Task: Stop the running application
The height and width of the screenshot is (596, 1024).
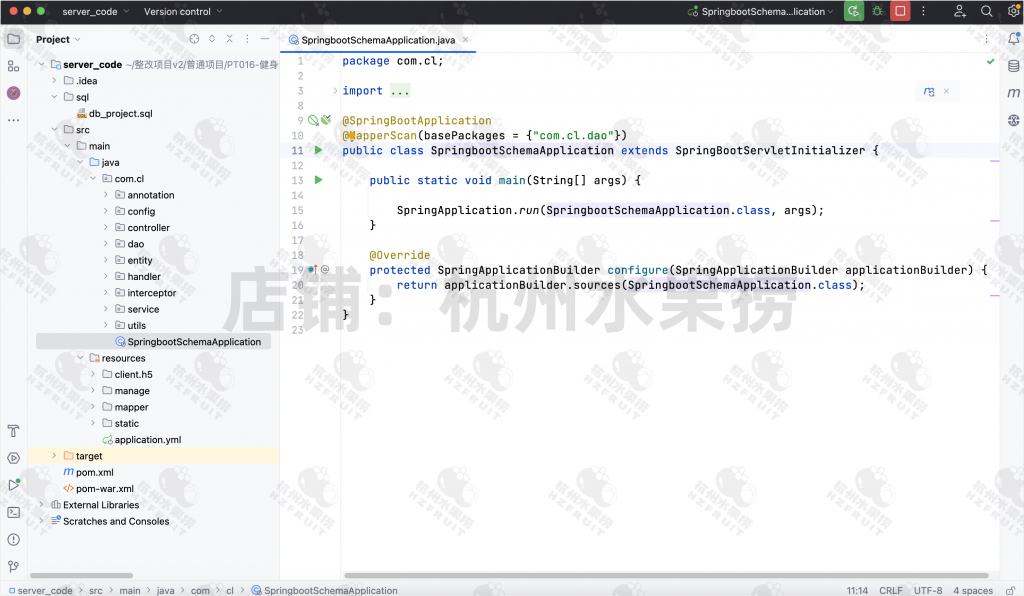Action: pyautogui.click(x=901, y=12)
